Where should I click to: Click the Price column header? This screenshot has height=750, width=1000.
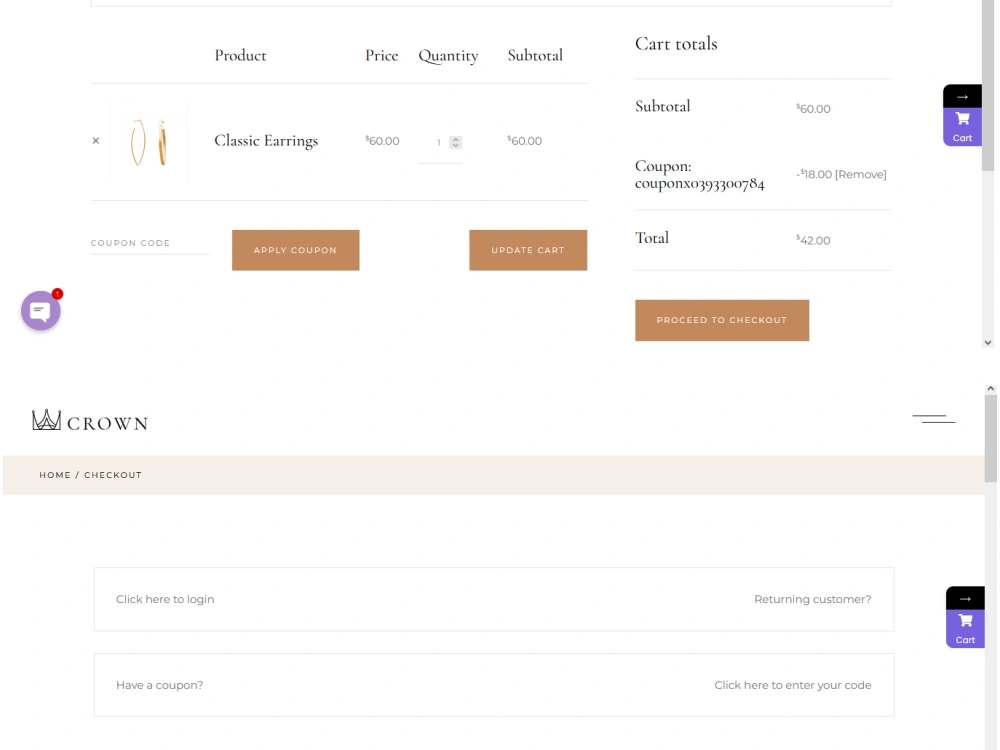381,55
